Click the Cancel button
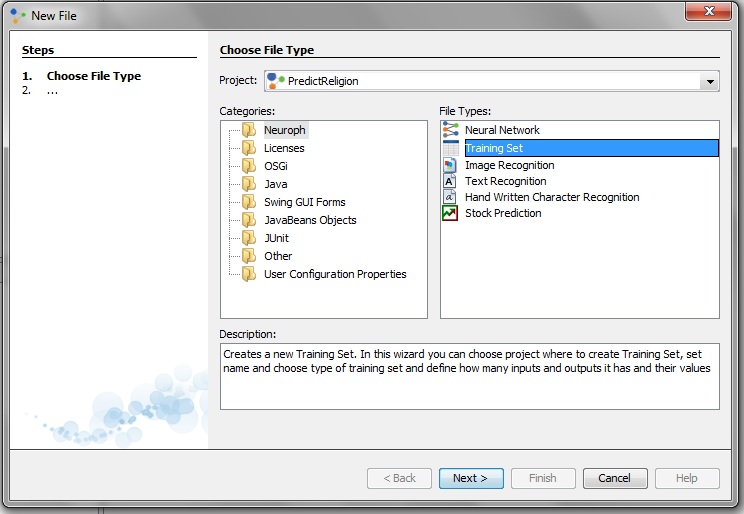Screen dimensions: 744x514 [615, 478]
